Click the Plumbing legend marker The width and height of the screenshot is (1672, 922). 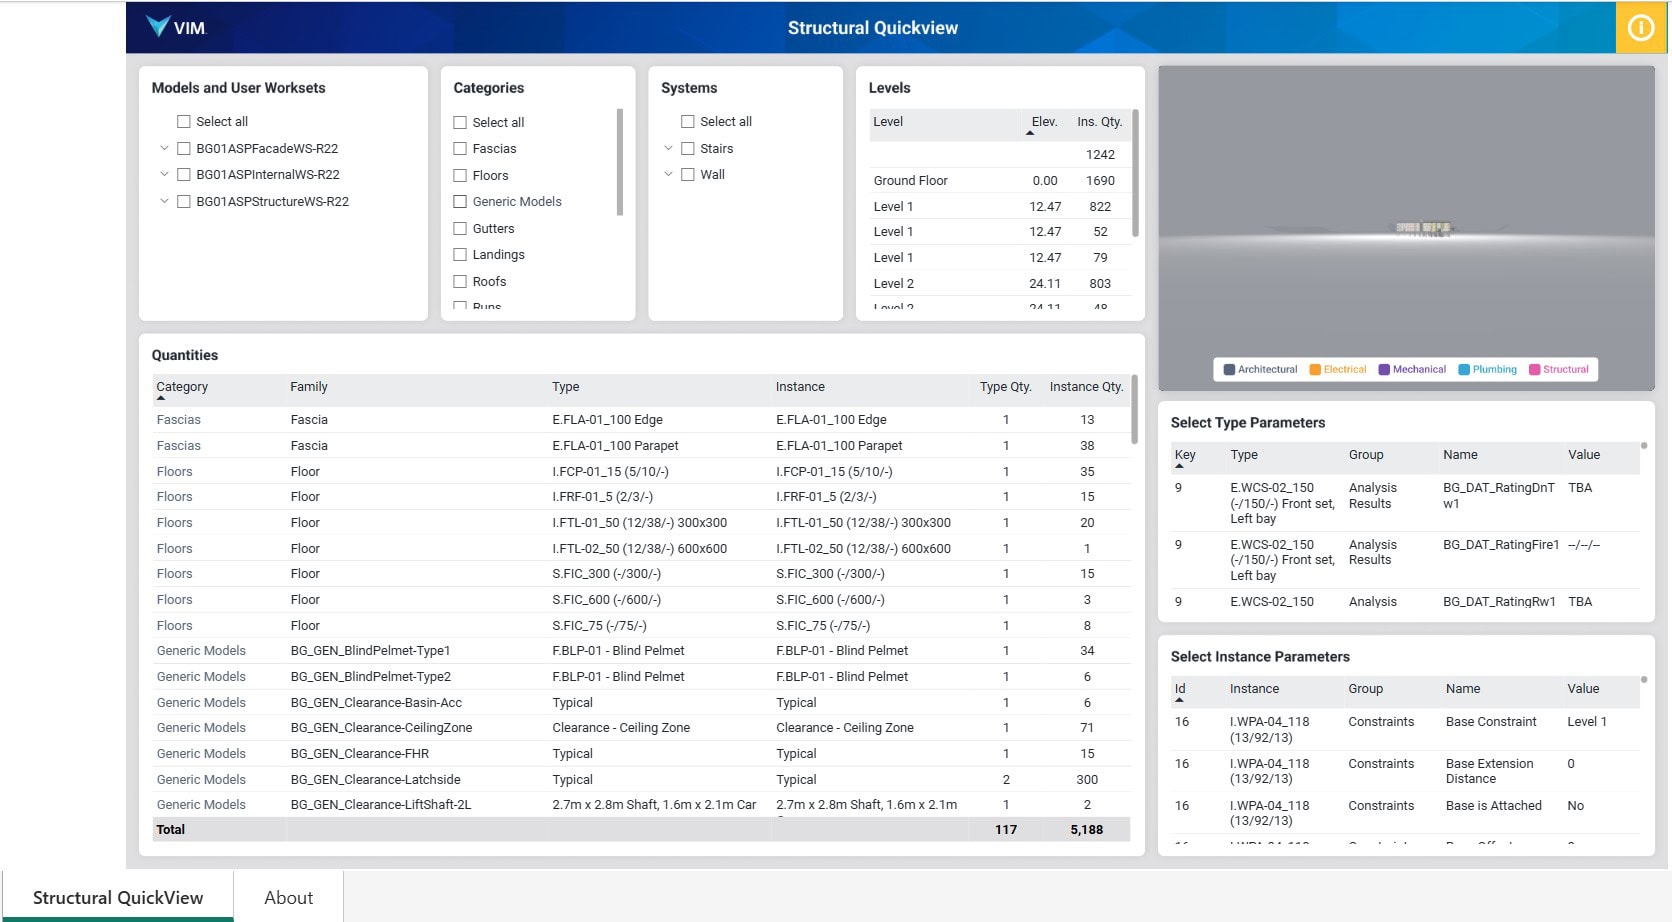(x=1464, y=370)
